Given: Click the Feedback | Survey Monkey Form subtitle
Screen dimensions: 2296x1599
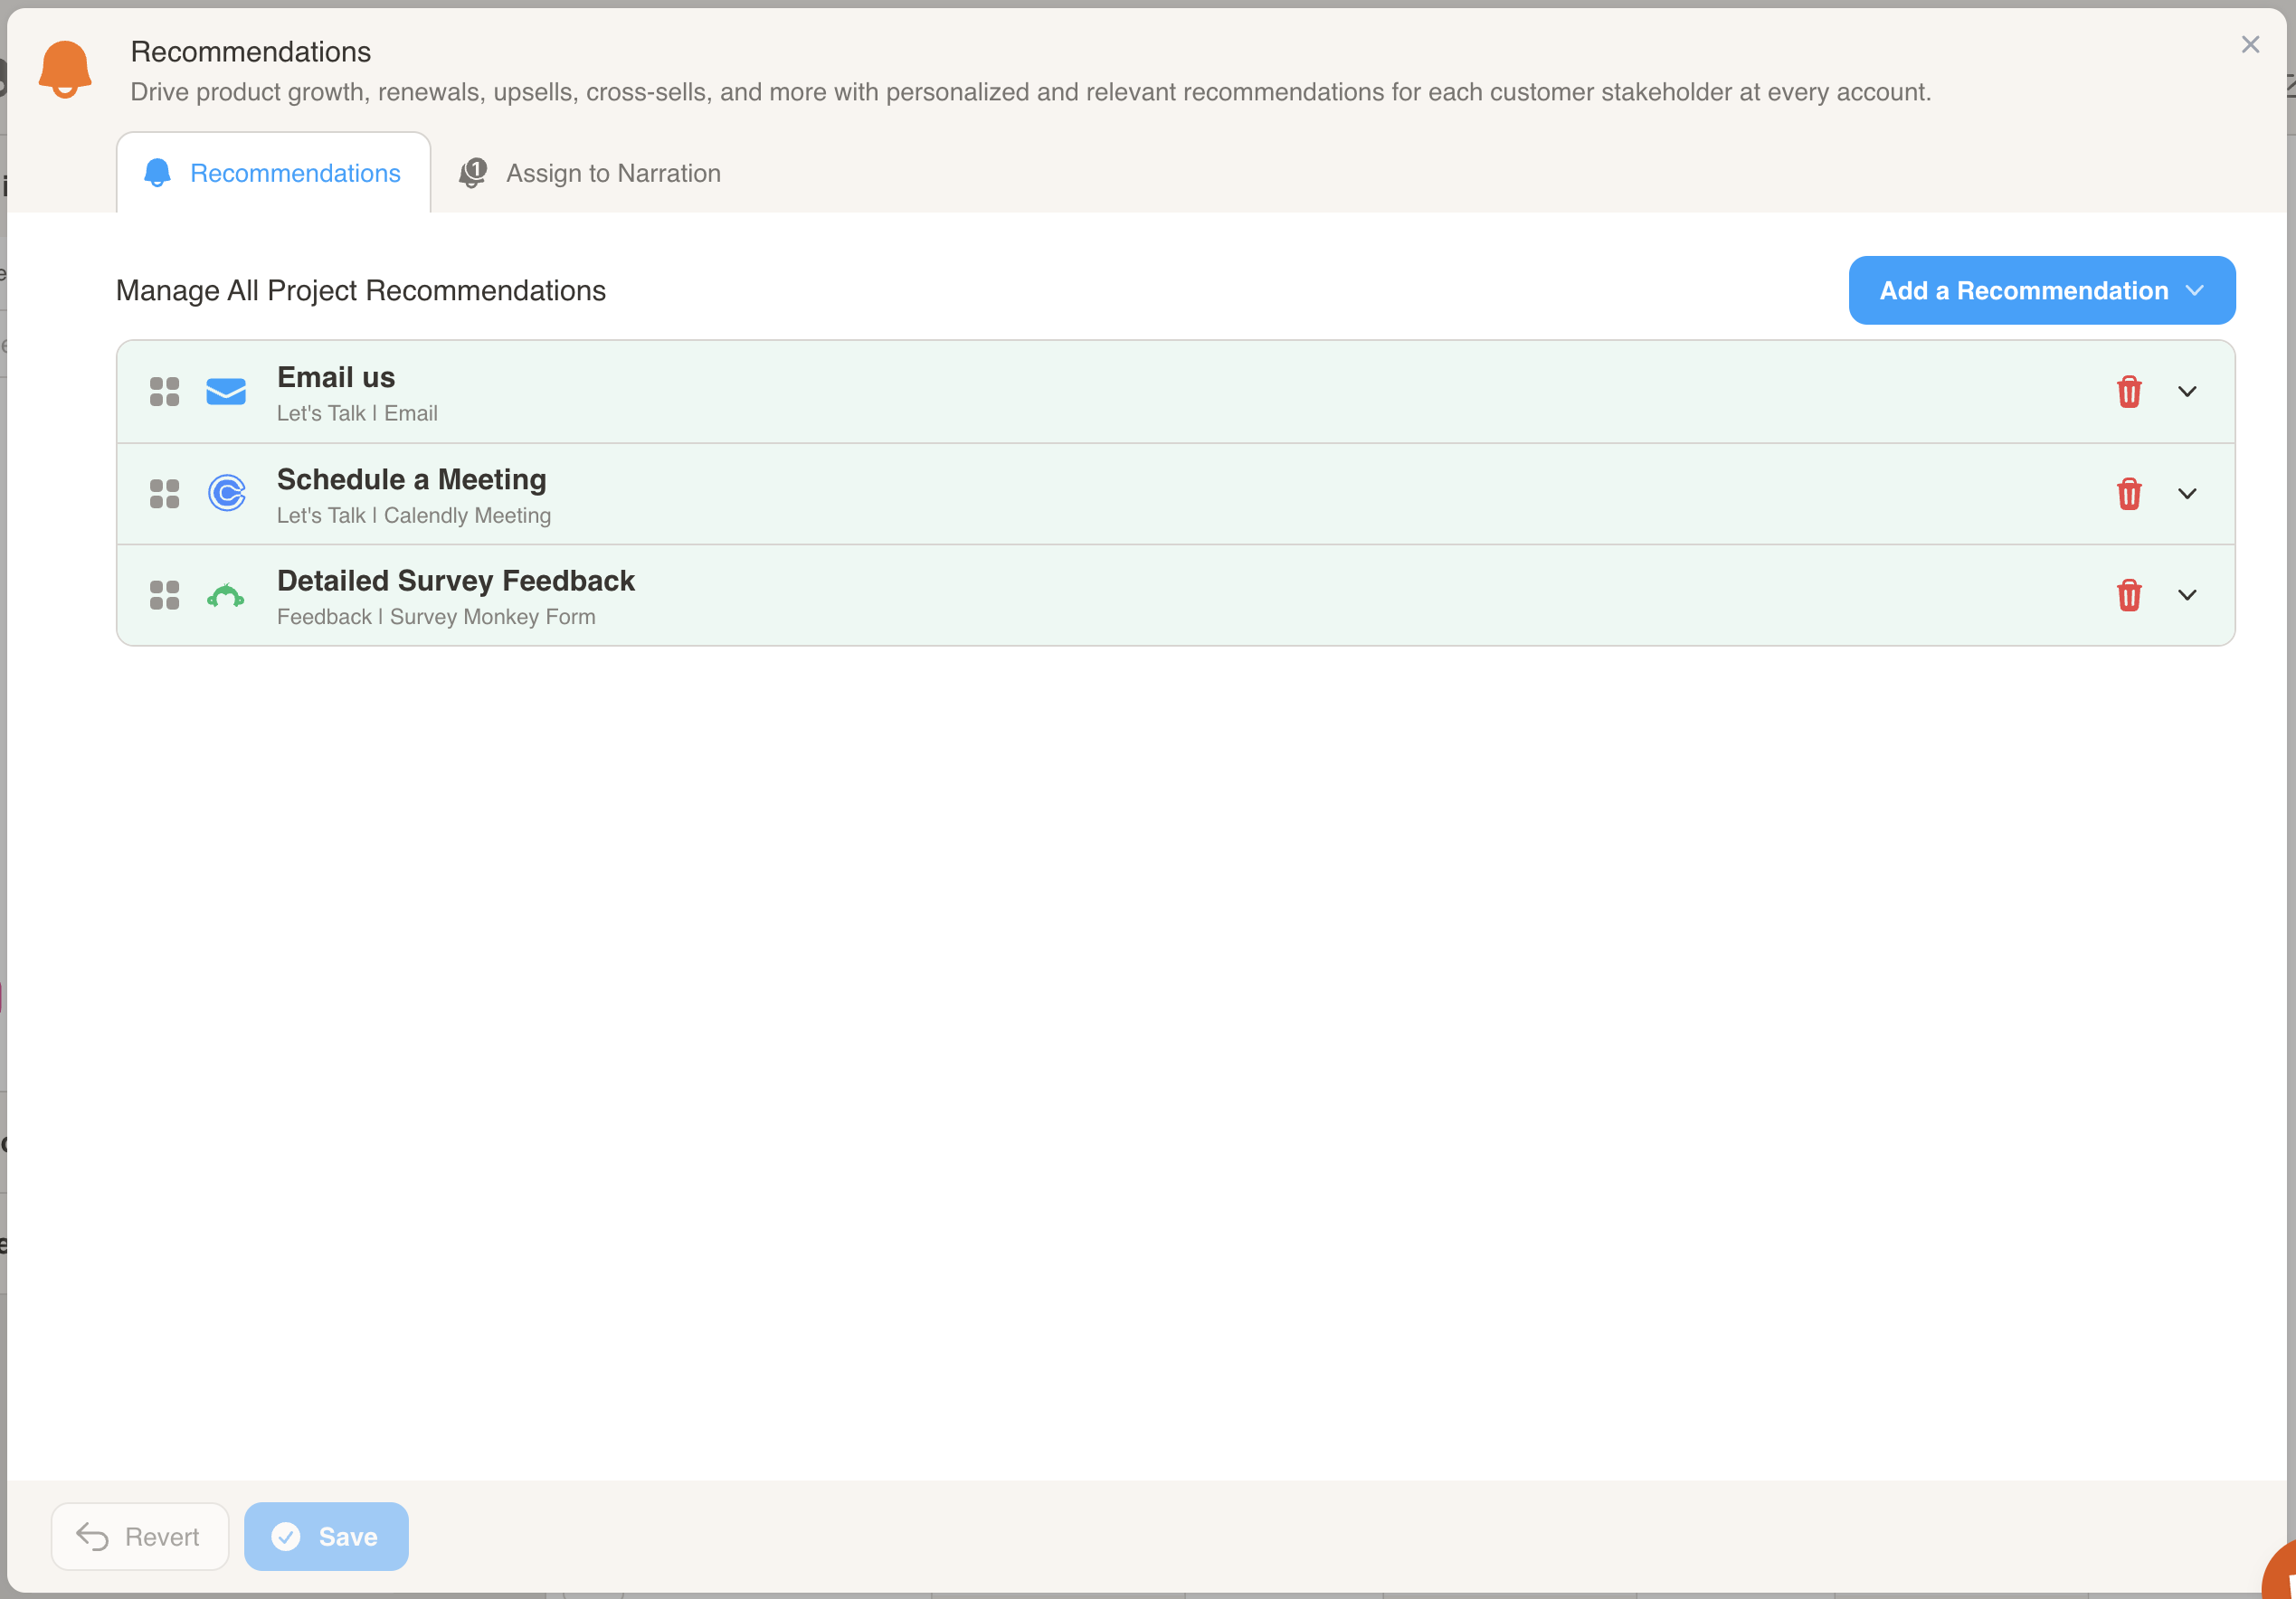Looking at the screenshot, I should pyautogui.click(x=436, y=617).
